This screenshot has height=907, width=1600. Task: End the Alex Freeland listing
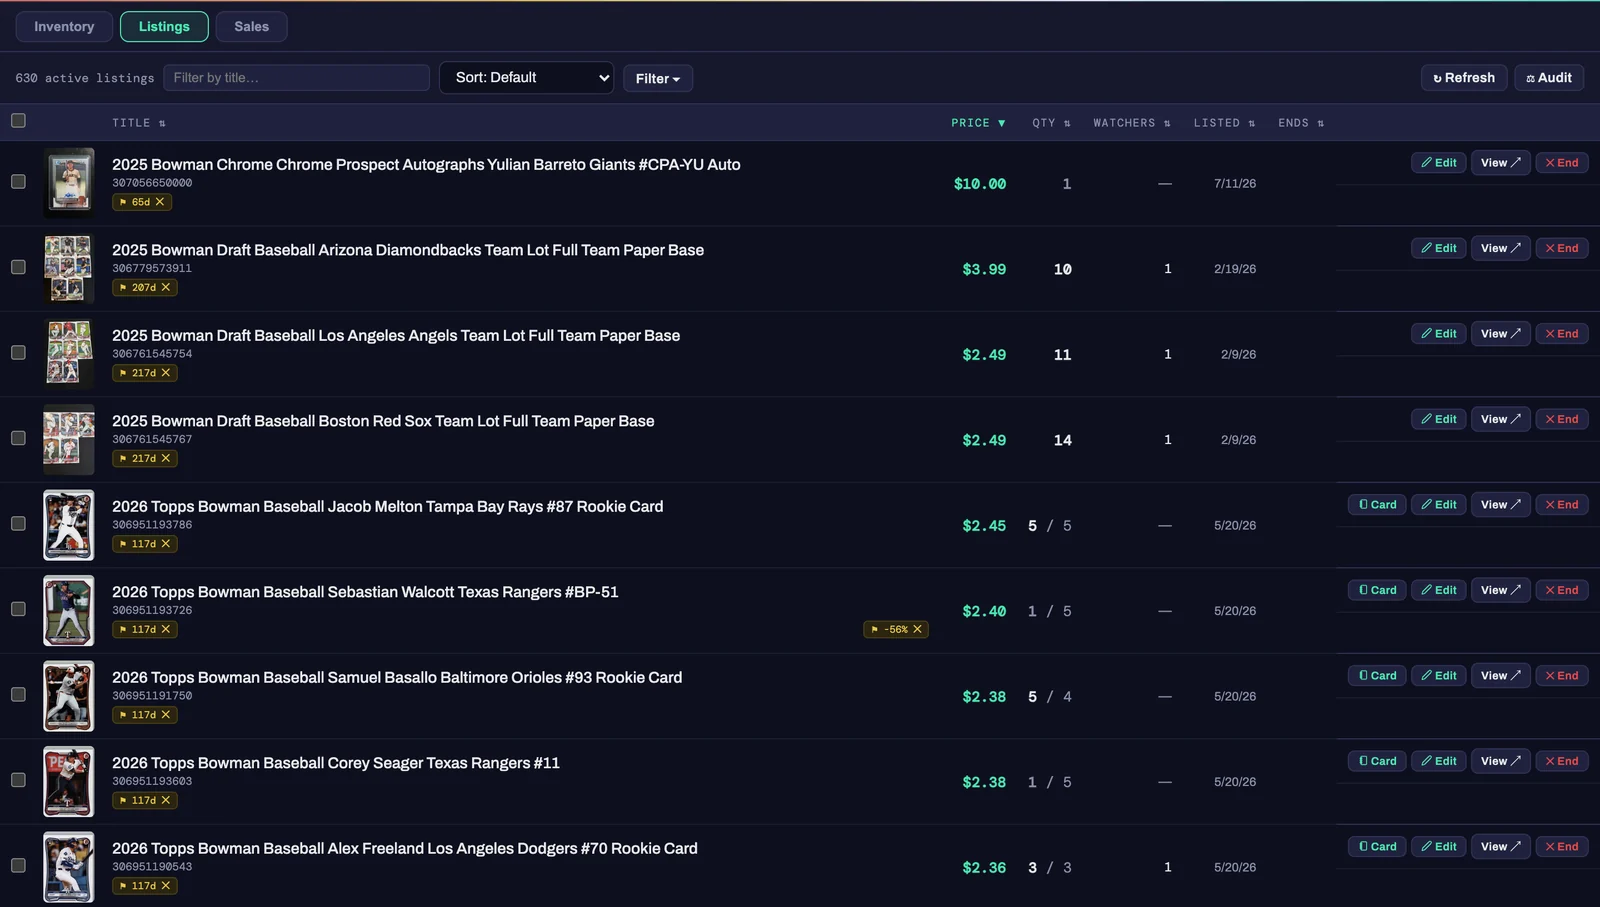(1562, 847)
